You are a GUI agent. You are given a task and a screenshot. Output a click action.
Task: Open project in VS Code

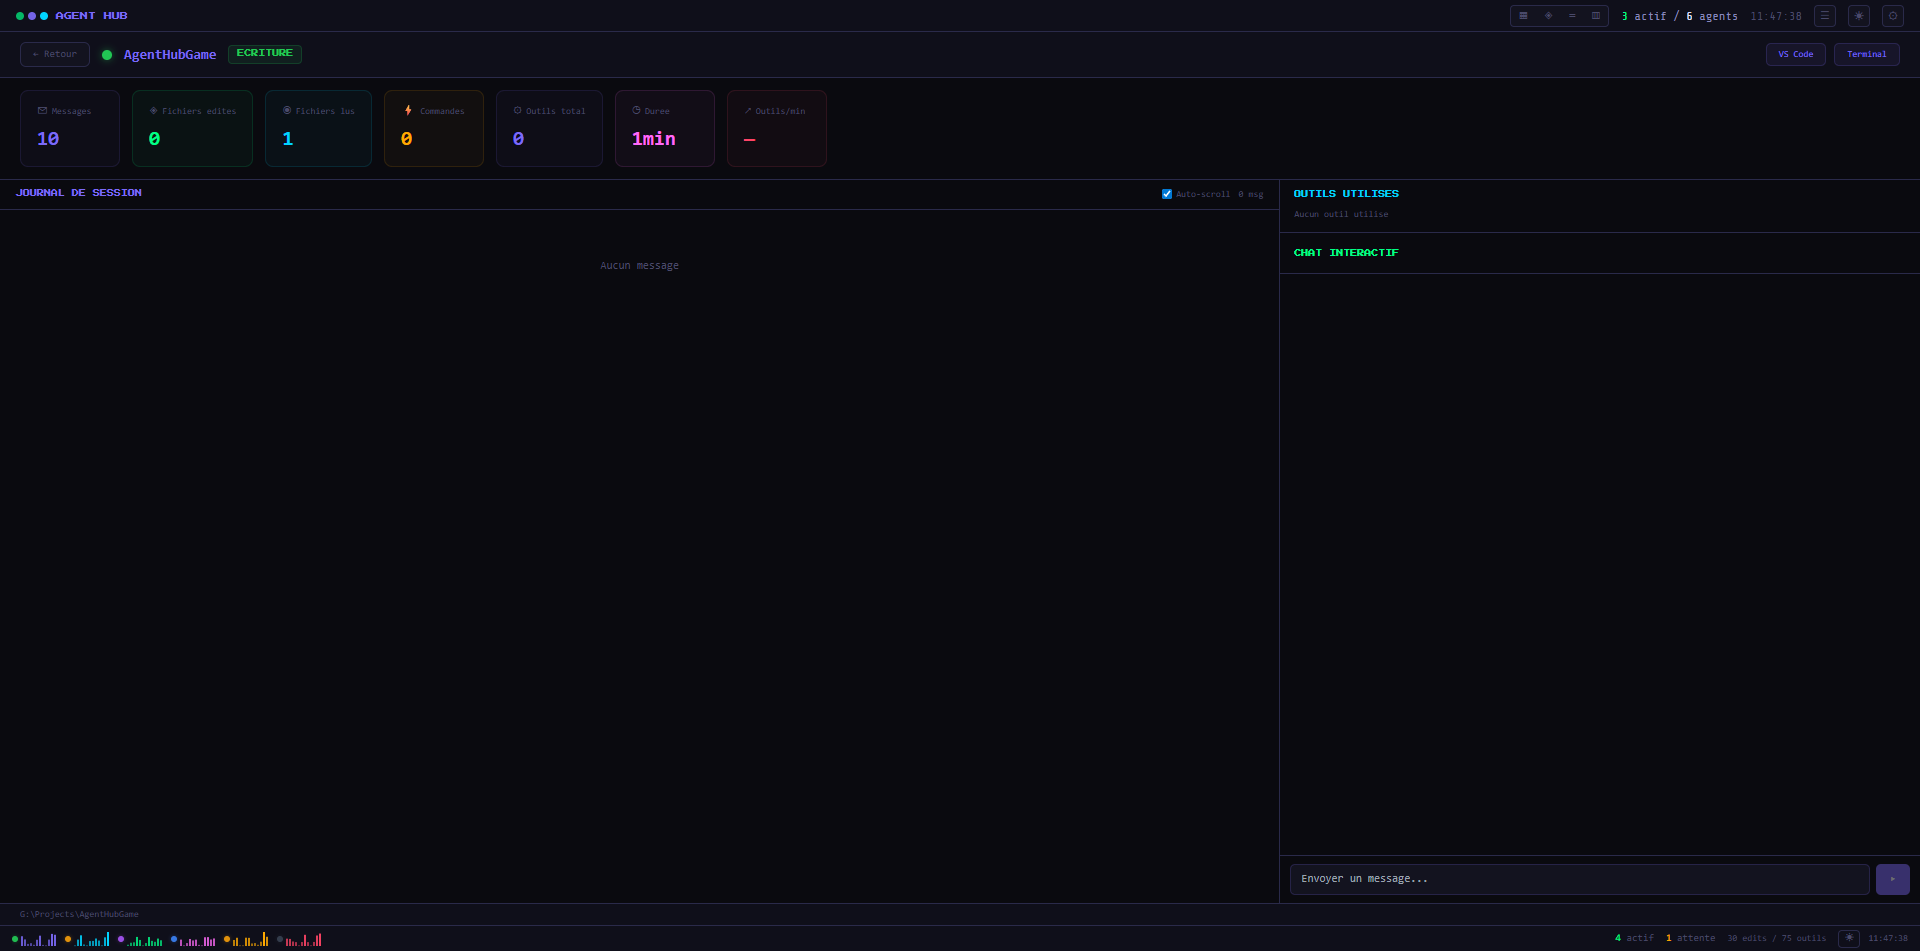[x=1796, y=54]
